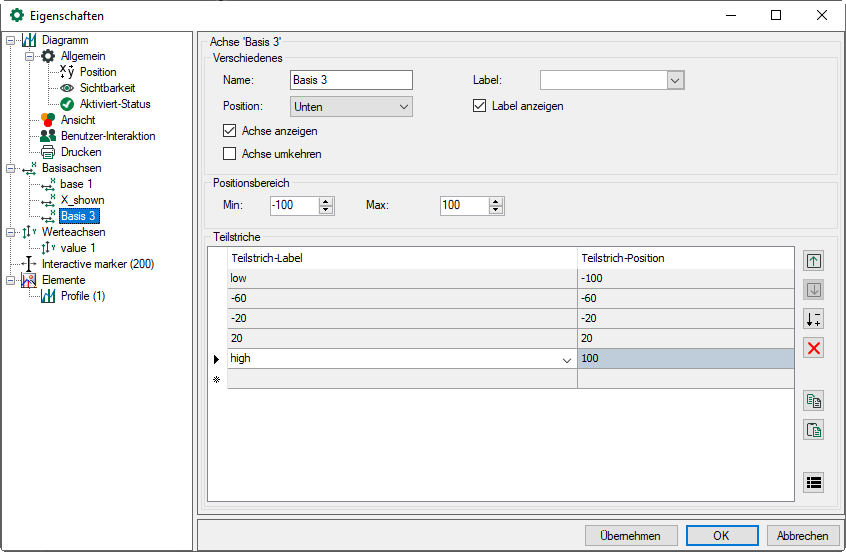This screenshot has height=552, width=846.
Task: Click the move tick row up icon
Action: [814, 261]
